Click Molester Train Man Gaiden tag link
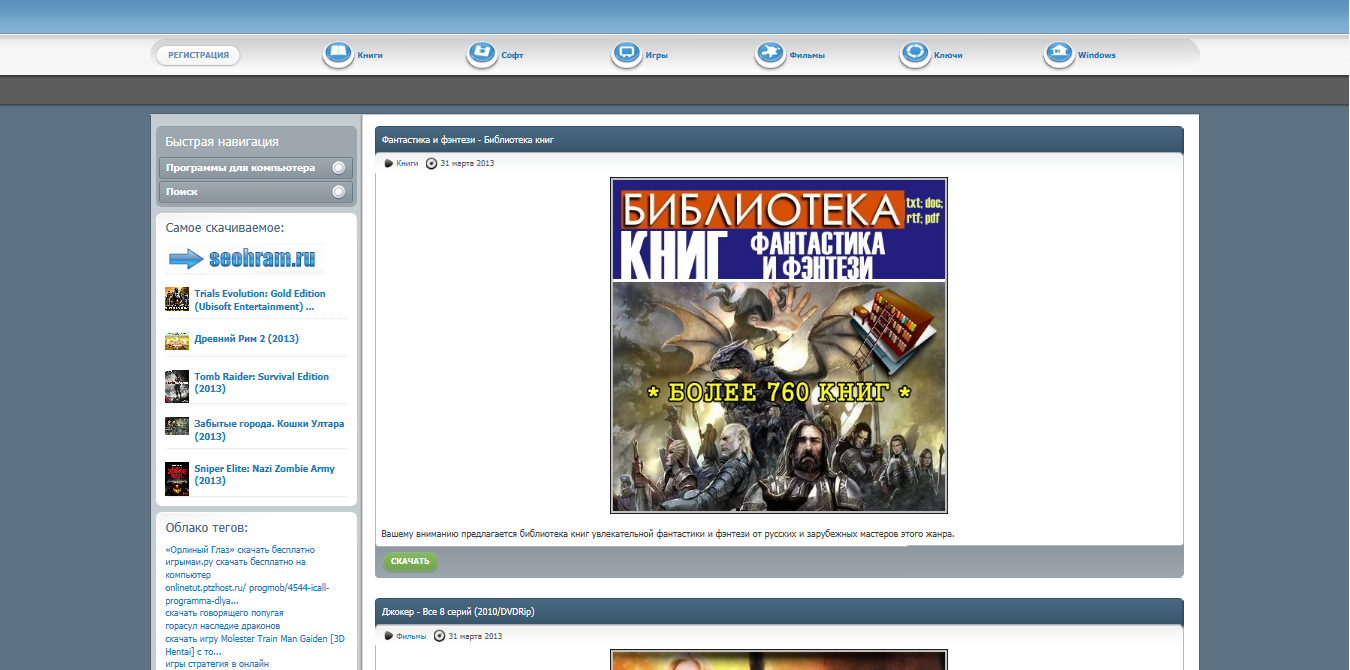Image resolution: width=1350 pixels, height=670 pixels. (x=255, y=644)
